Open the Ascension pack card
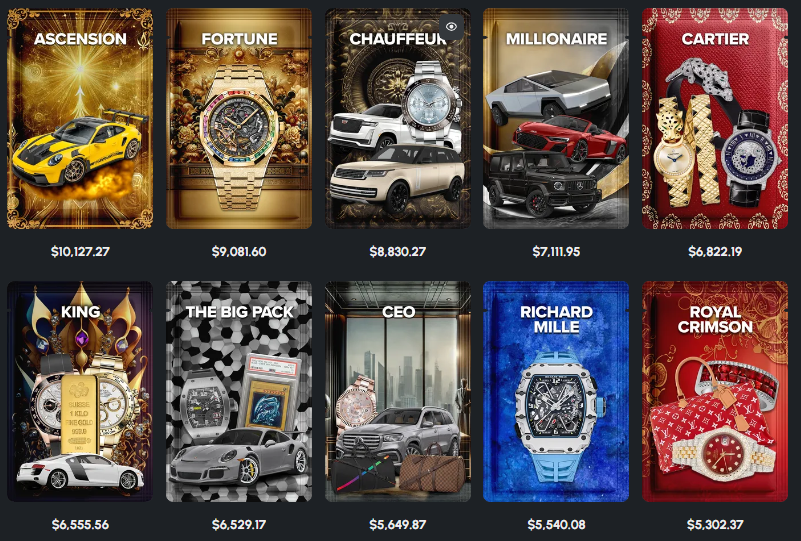 pos(80,119)
